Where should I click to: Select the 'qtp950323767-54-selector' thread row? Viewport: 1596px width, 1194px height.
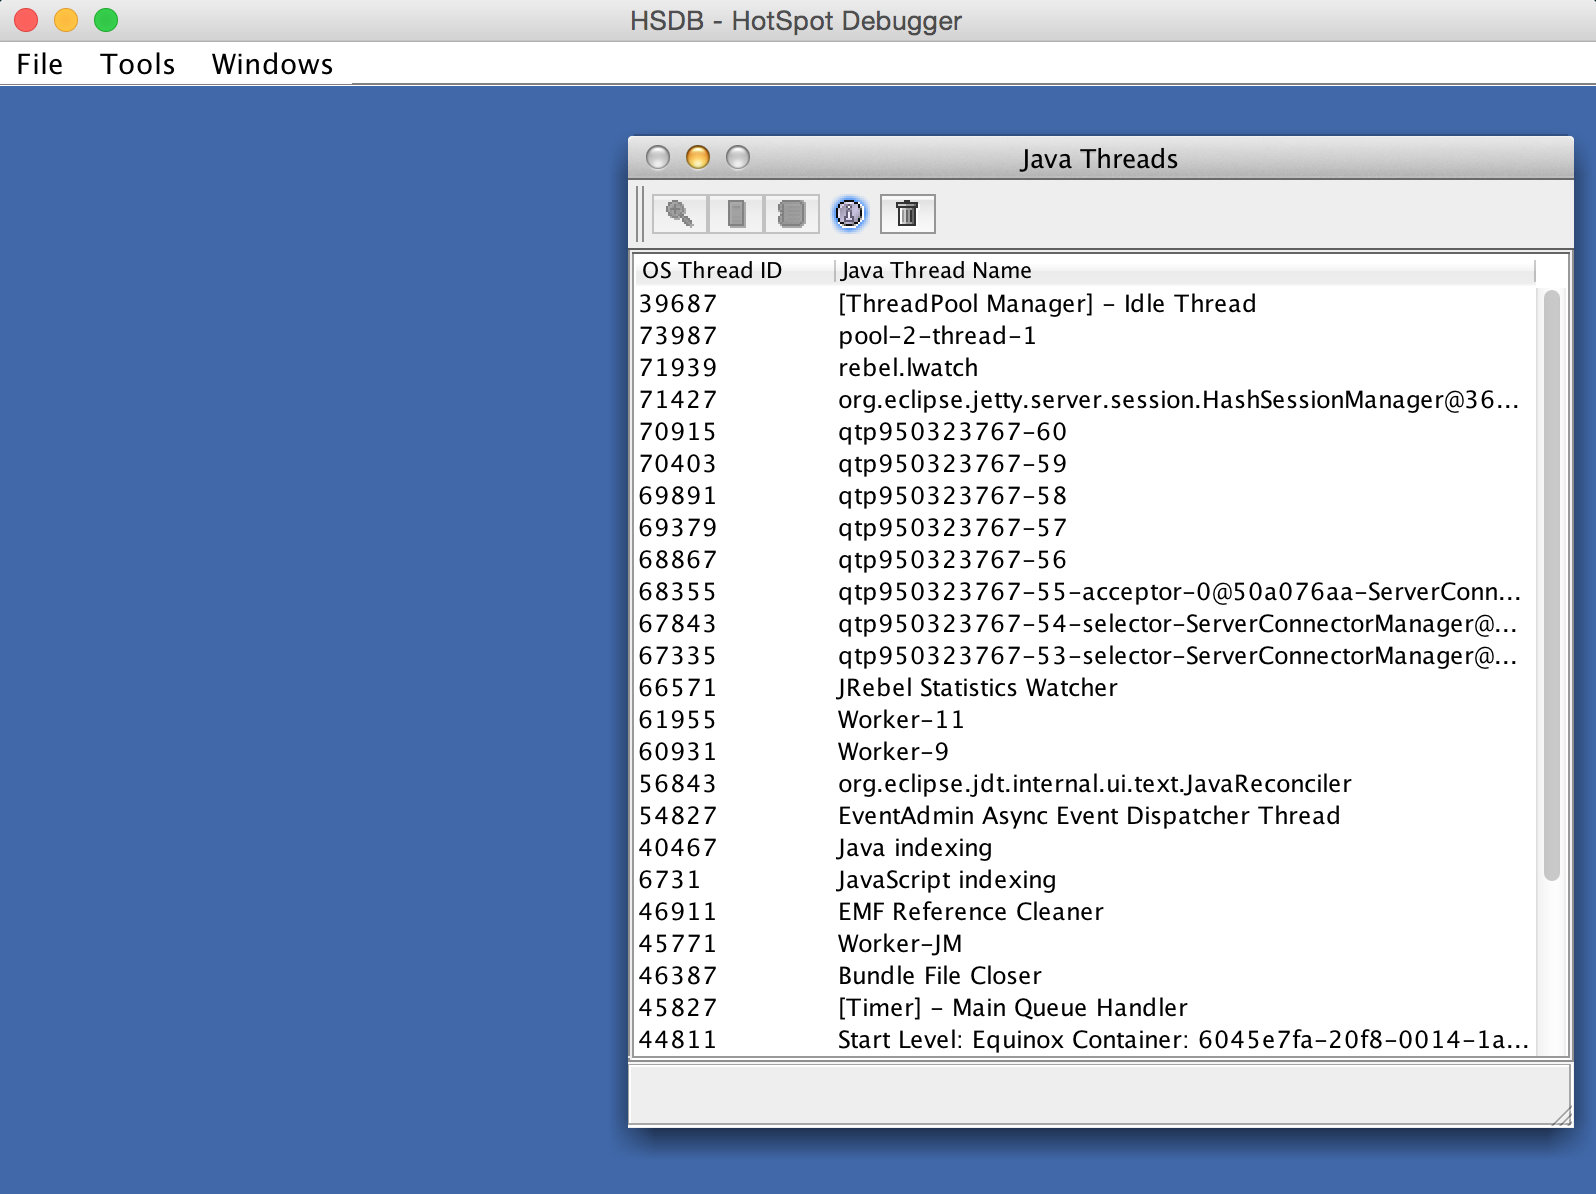coord(1086,624)
